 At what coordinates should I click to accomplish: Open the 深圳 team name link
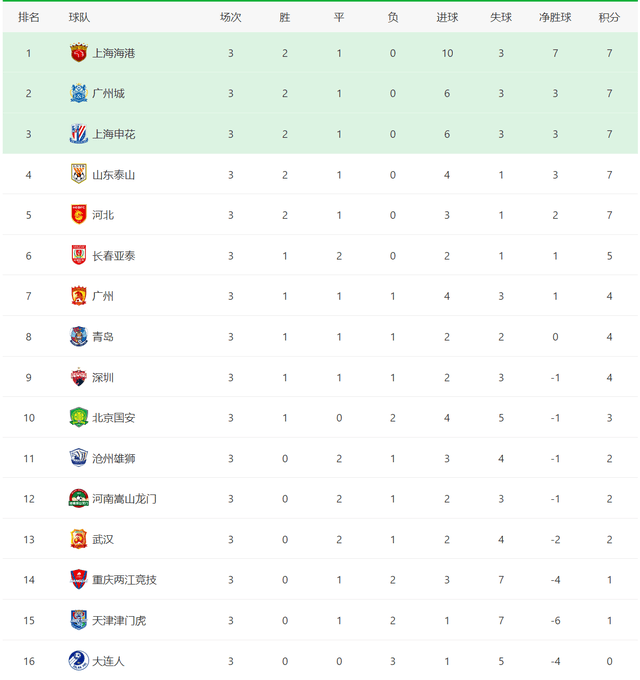click(x=103, y=377)
